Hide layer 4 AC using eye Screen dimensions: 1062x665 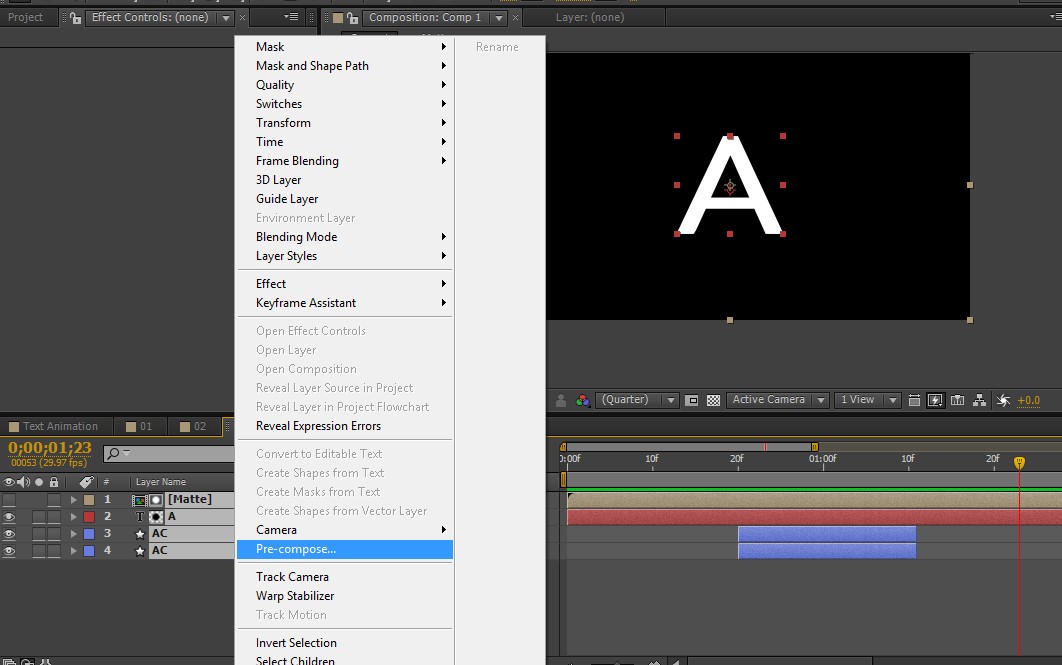[9, 551]
